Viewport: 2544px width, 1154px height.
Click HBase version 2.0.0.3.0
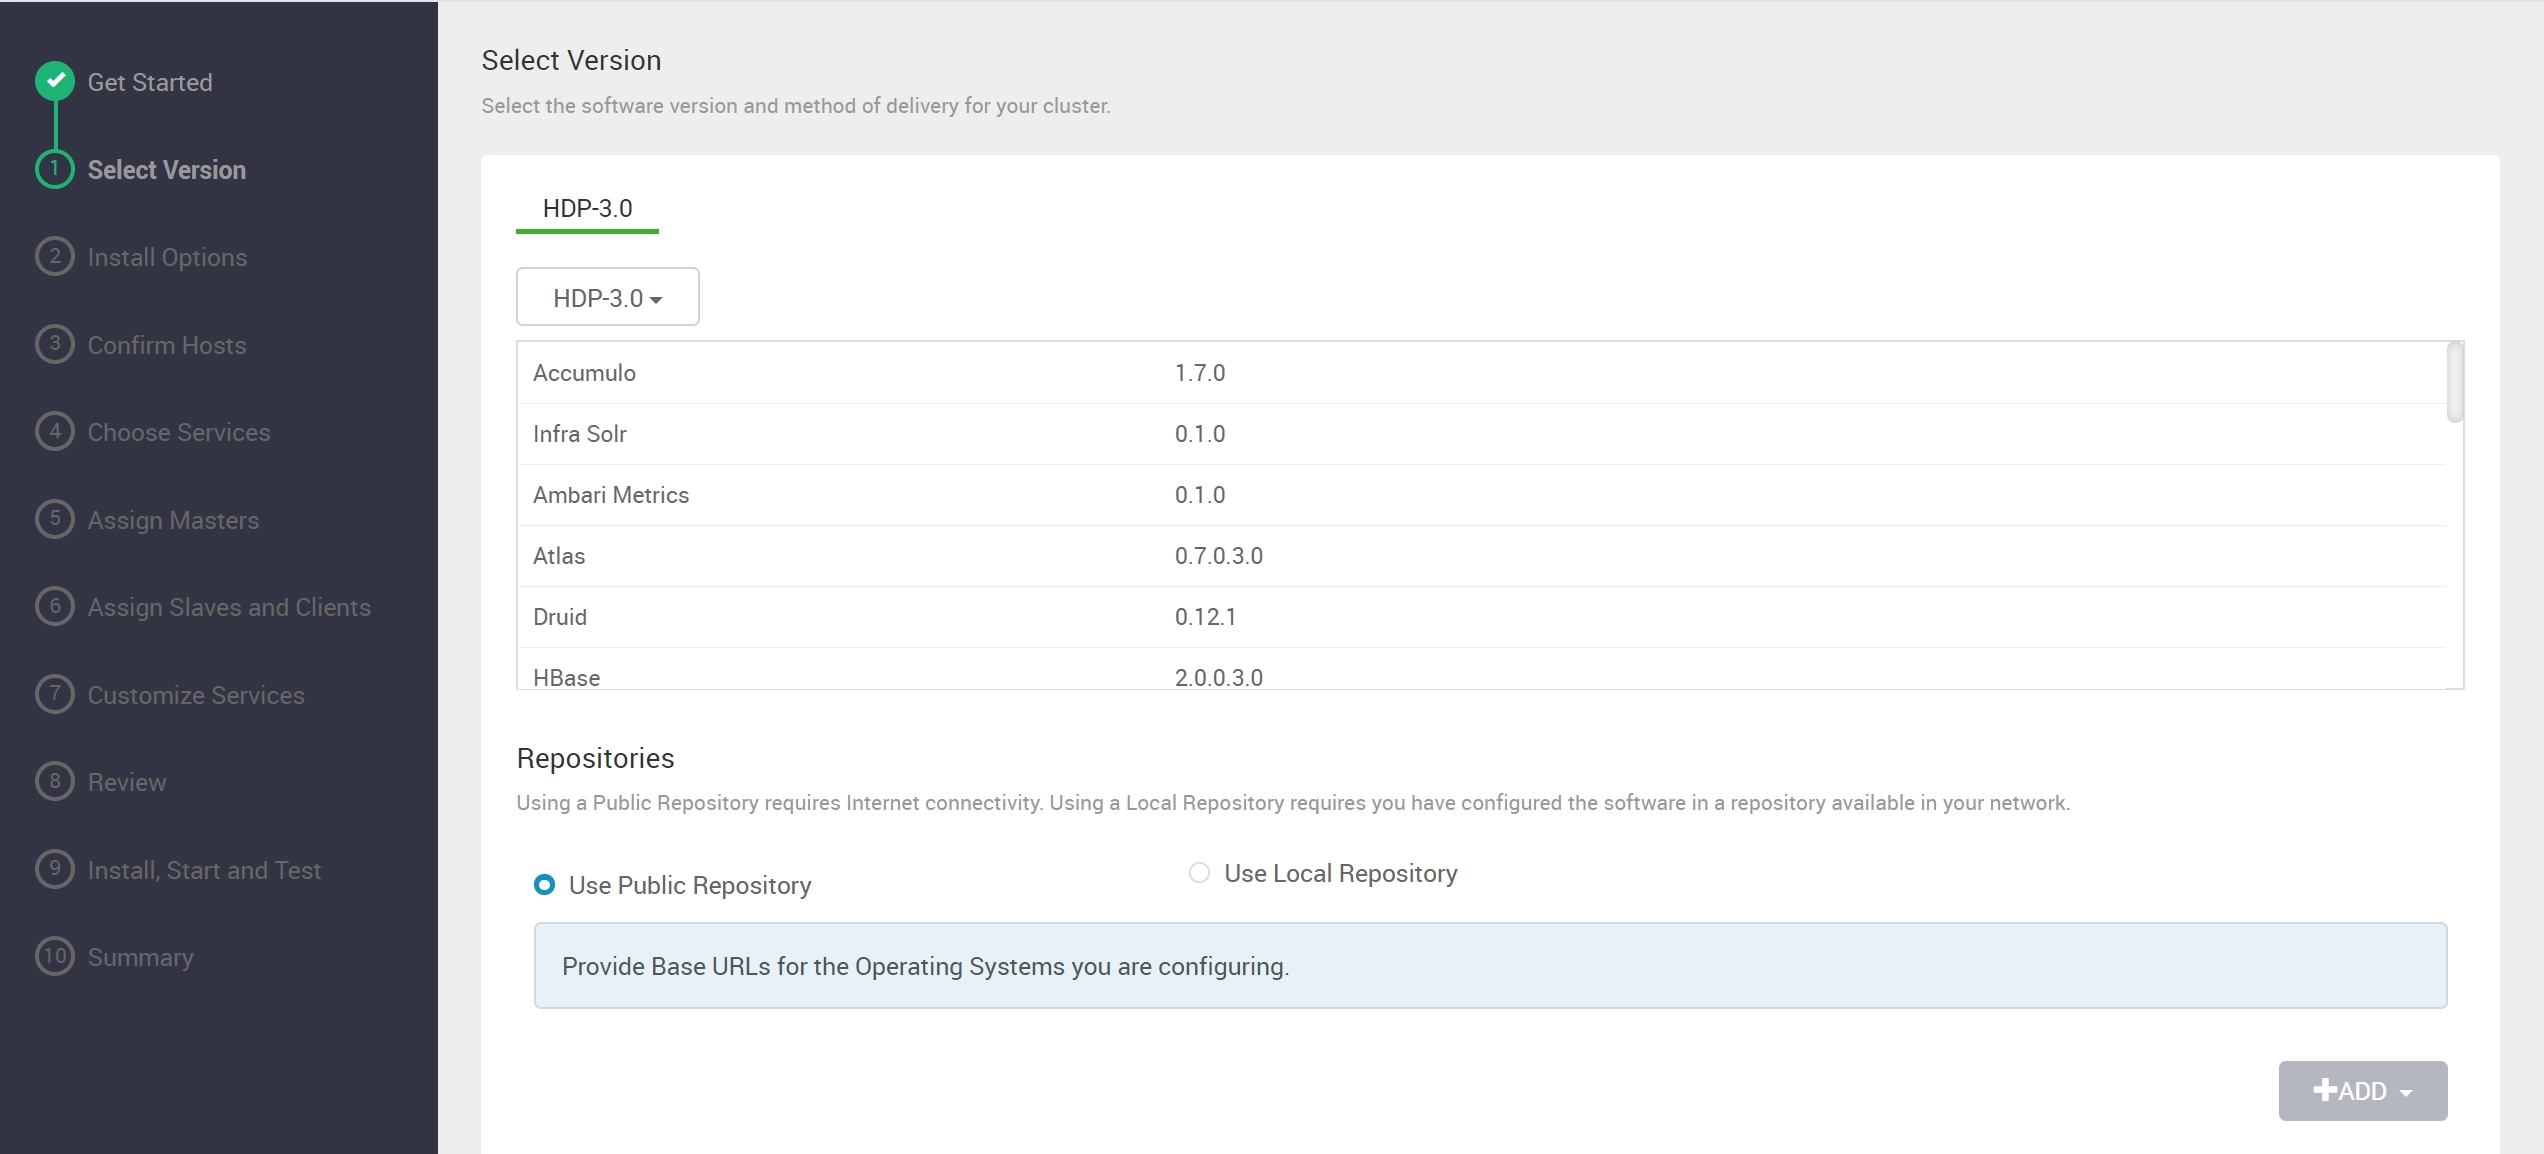click(x=1219, y=677)
